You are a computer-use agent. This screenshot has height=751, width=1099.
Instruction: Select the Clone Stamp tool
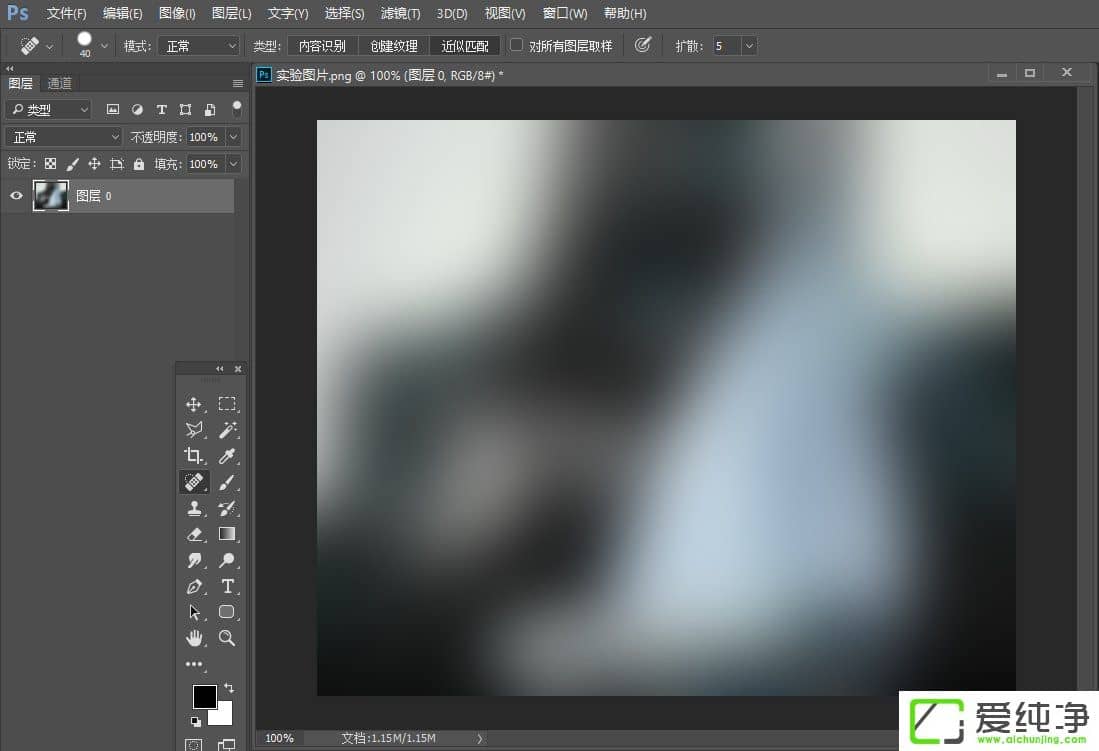pyautogui.click(x=195, y=508)
